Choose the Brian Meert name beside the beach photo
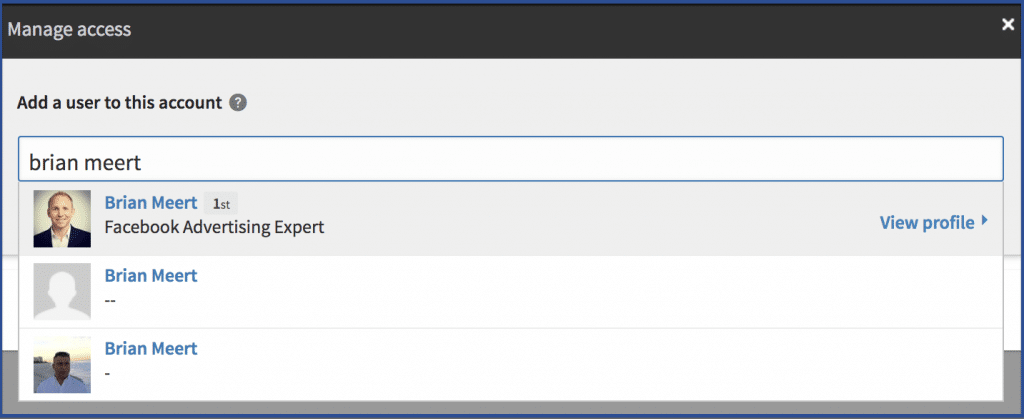Viewport: 1024px width, 419px height. (x=151, y=349)
